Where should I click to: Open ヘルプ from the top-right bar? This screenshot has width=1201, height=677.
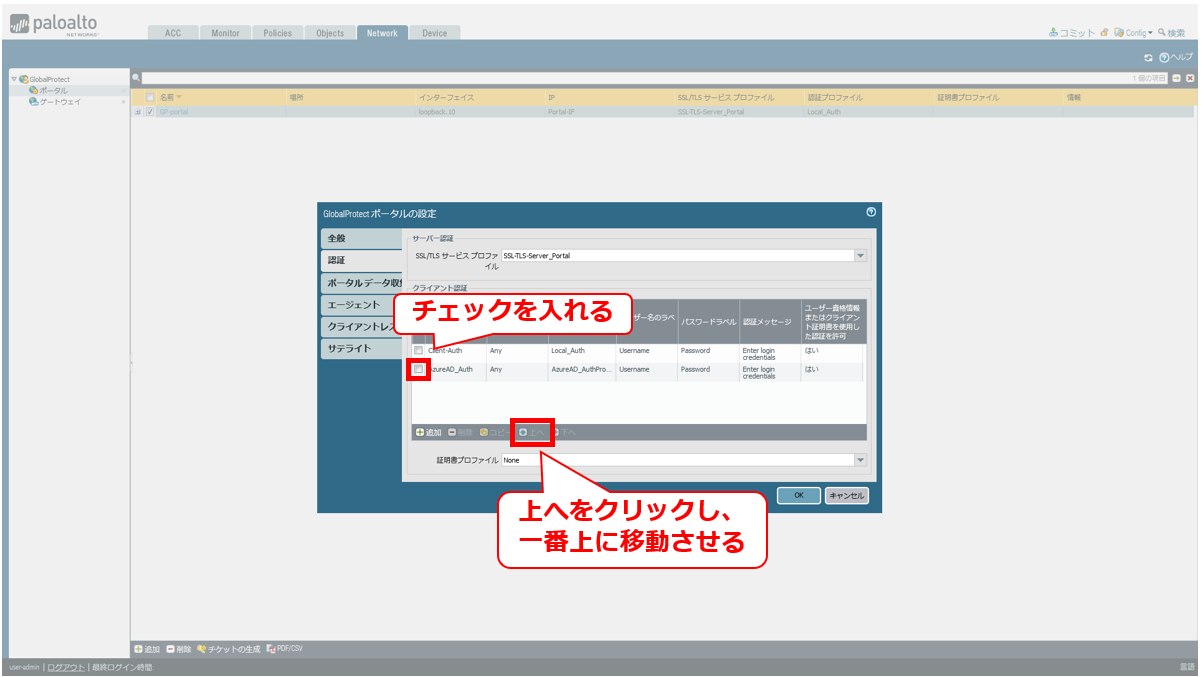tap(1176, 58)
